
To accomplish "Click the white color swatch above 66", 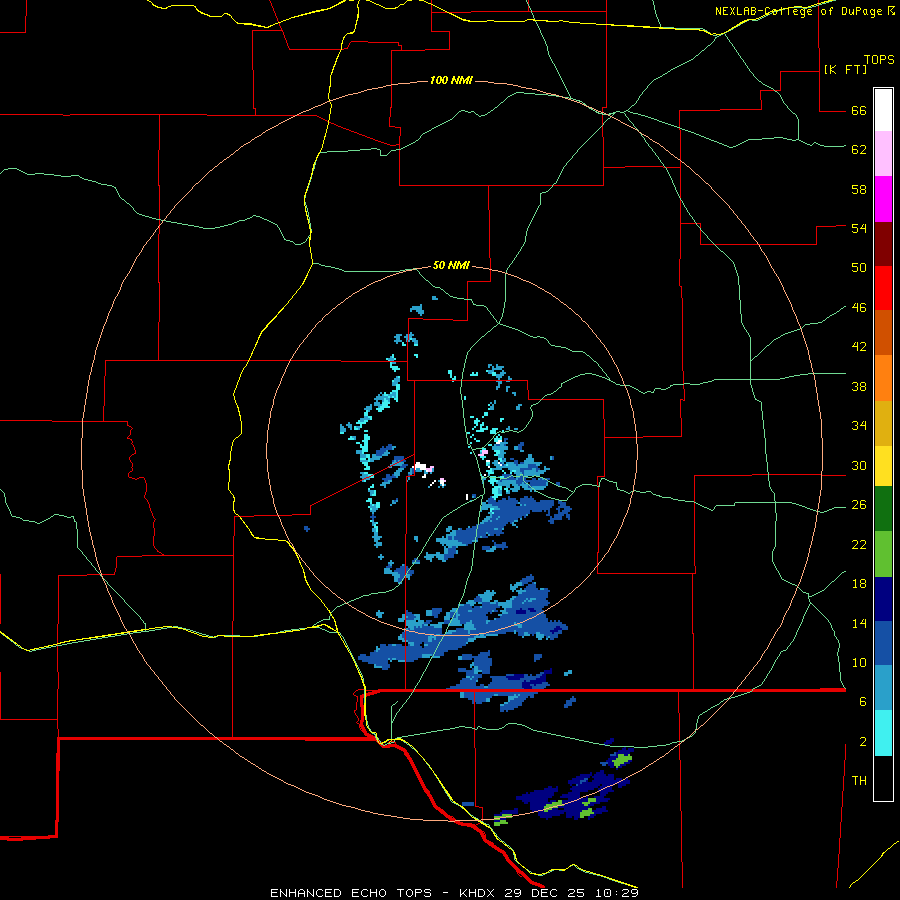I will click(883, 110).
